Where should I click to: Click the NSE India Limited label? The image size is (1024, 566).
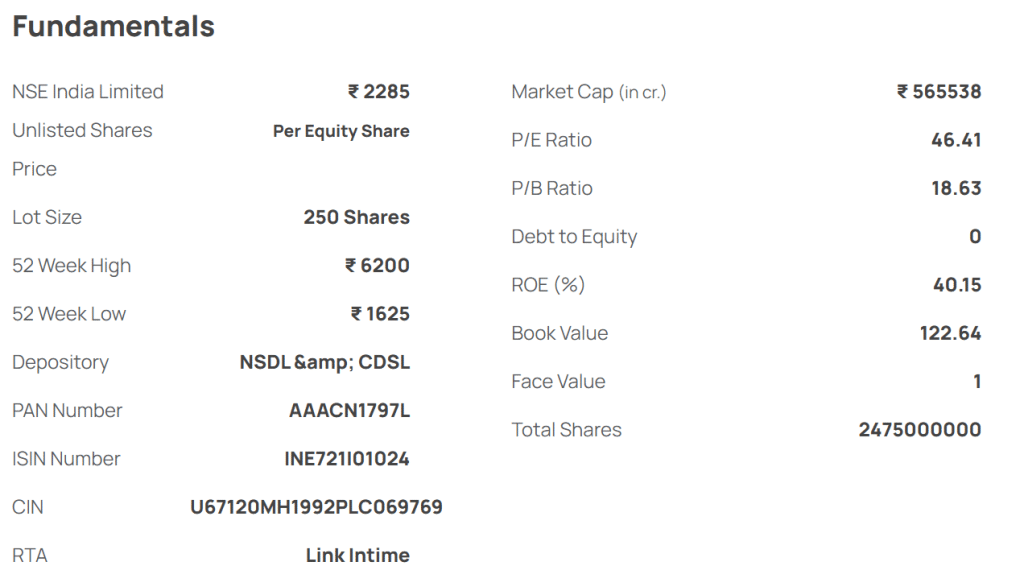point(88,91)
